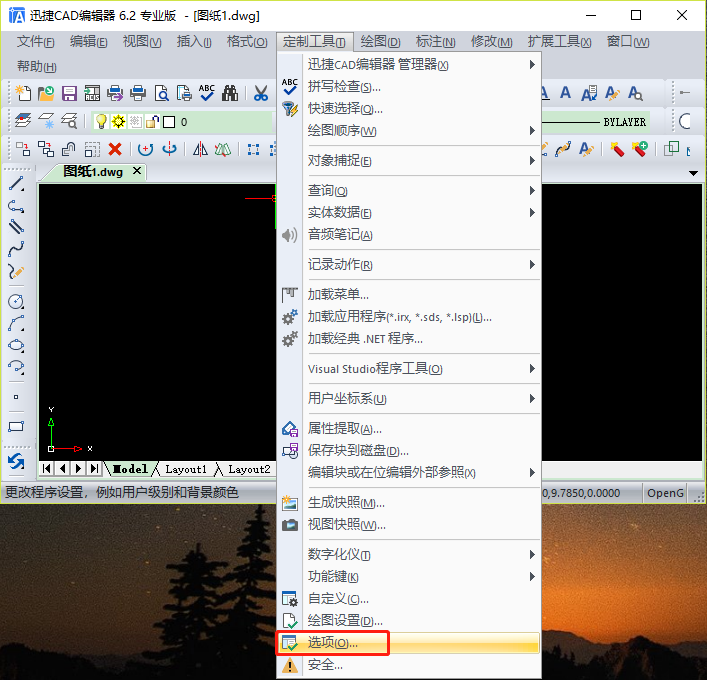Click the New drawing icon in toolbar
707x680 pixels.
point(23,93)
